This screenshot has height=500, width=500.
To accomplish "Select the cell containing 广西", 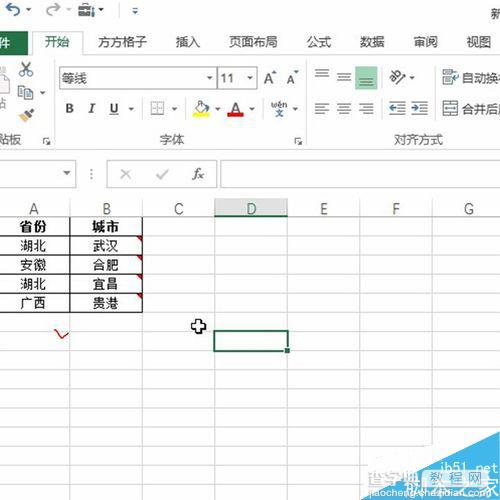I will (x=34, y=303).
